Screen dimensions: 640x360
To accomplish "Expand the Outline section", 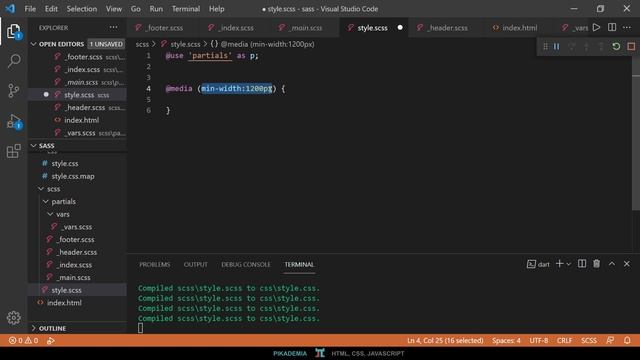I will coord(34,328).
